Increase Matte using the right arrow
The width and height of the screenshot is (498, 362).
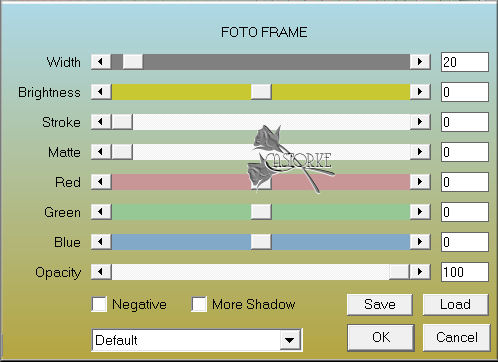[x=420, y=152]
